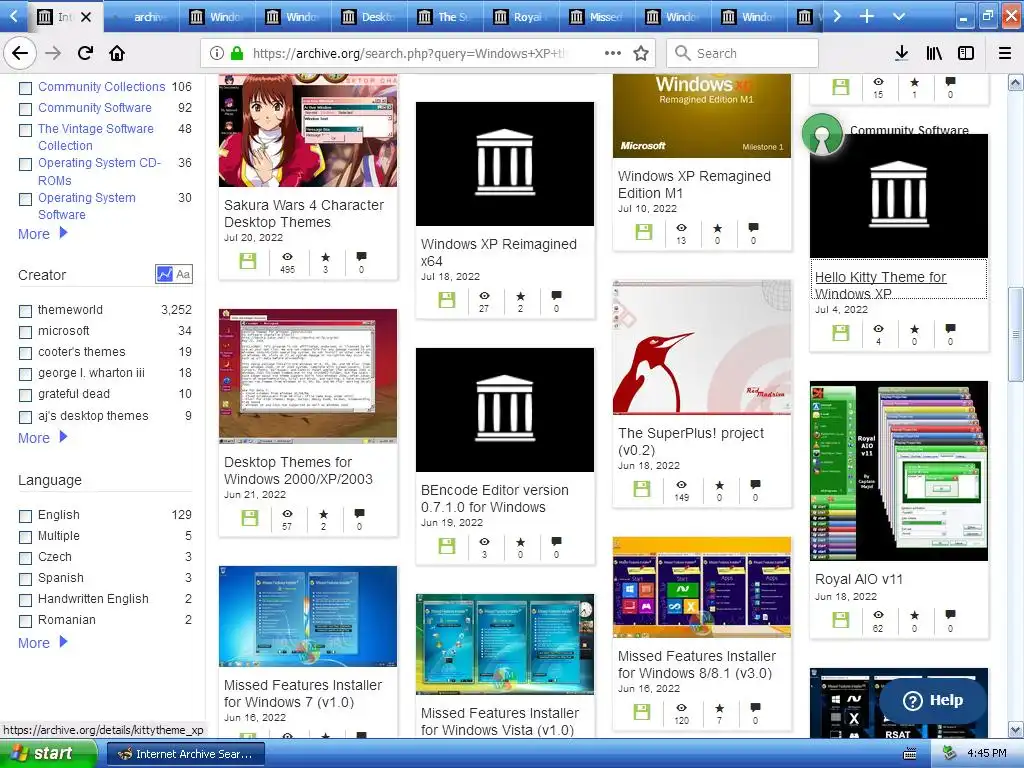1024x768 pixels.
Task: Switch Creator facet to graph view
Action: click(x=164, y=274)
